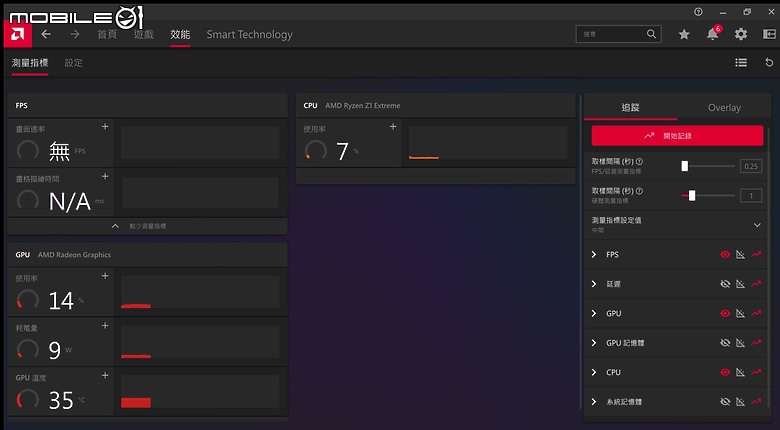This screenshot has height=430, width=780.
Task: Expand the 延遲 tracking group
Action: click(x=594, y=284)
